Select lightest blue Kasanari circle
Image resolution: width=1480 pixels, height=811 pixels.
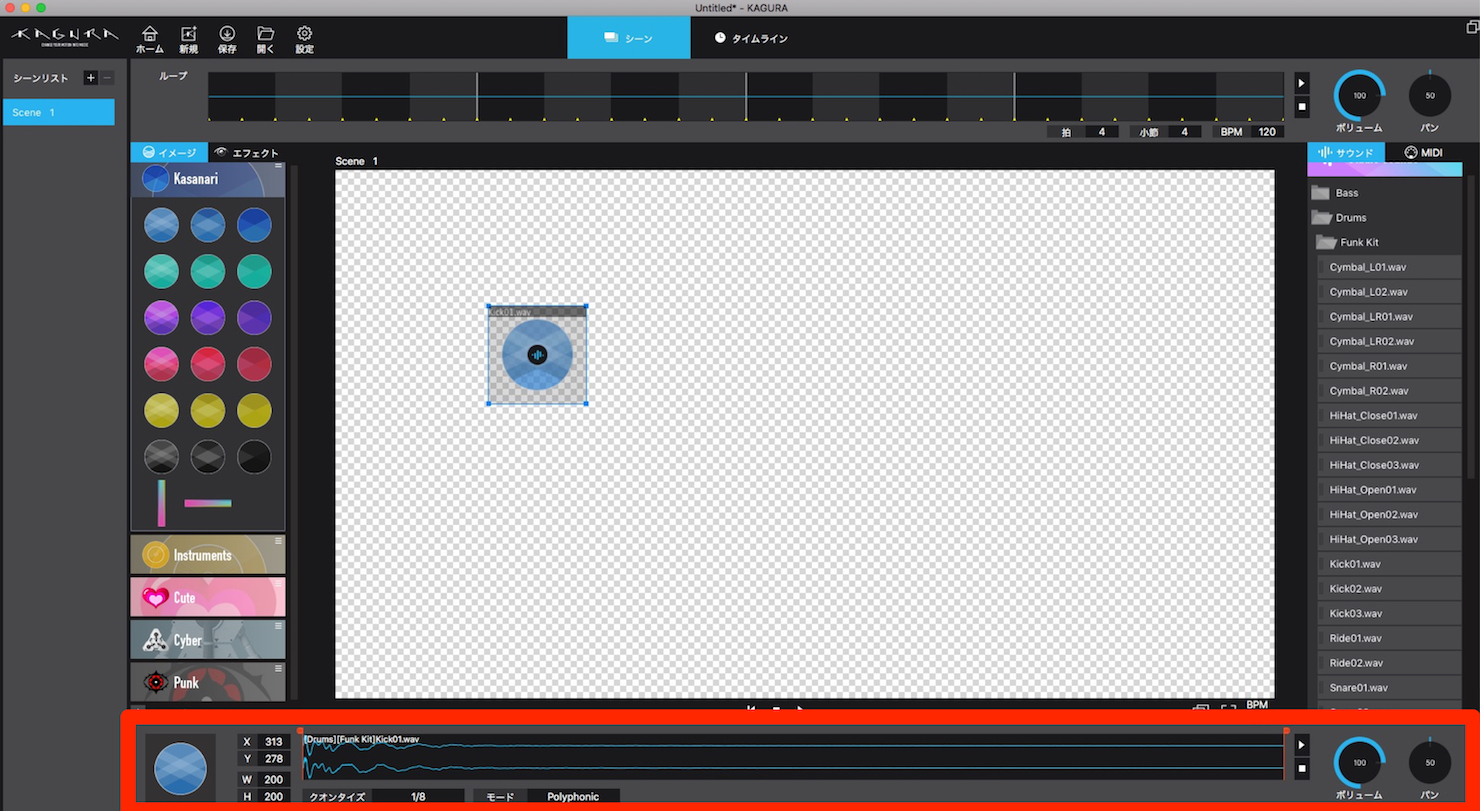pos(161,225)
